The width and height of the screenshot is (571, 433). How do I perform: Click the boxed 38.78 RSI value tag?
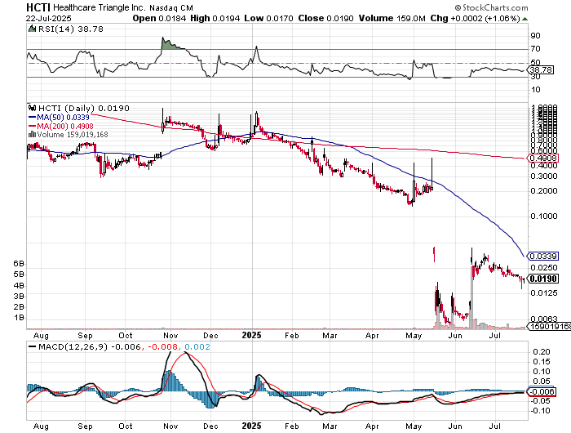tap(542, 70)
